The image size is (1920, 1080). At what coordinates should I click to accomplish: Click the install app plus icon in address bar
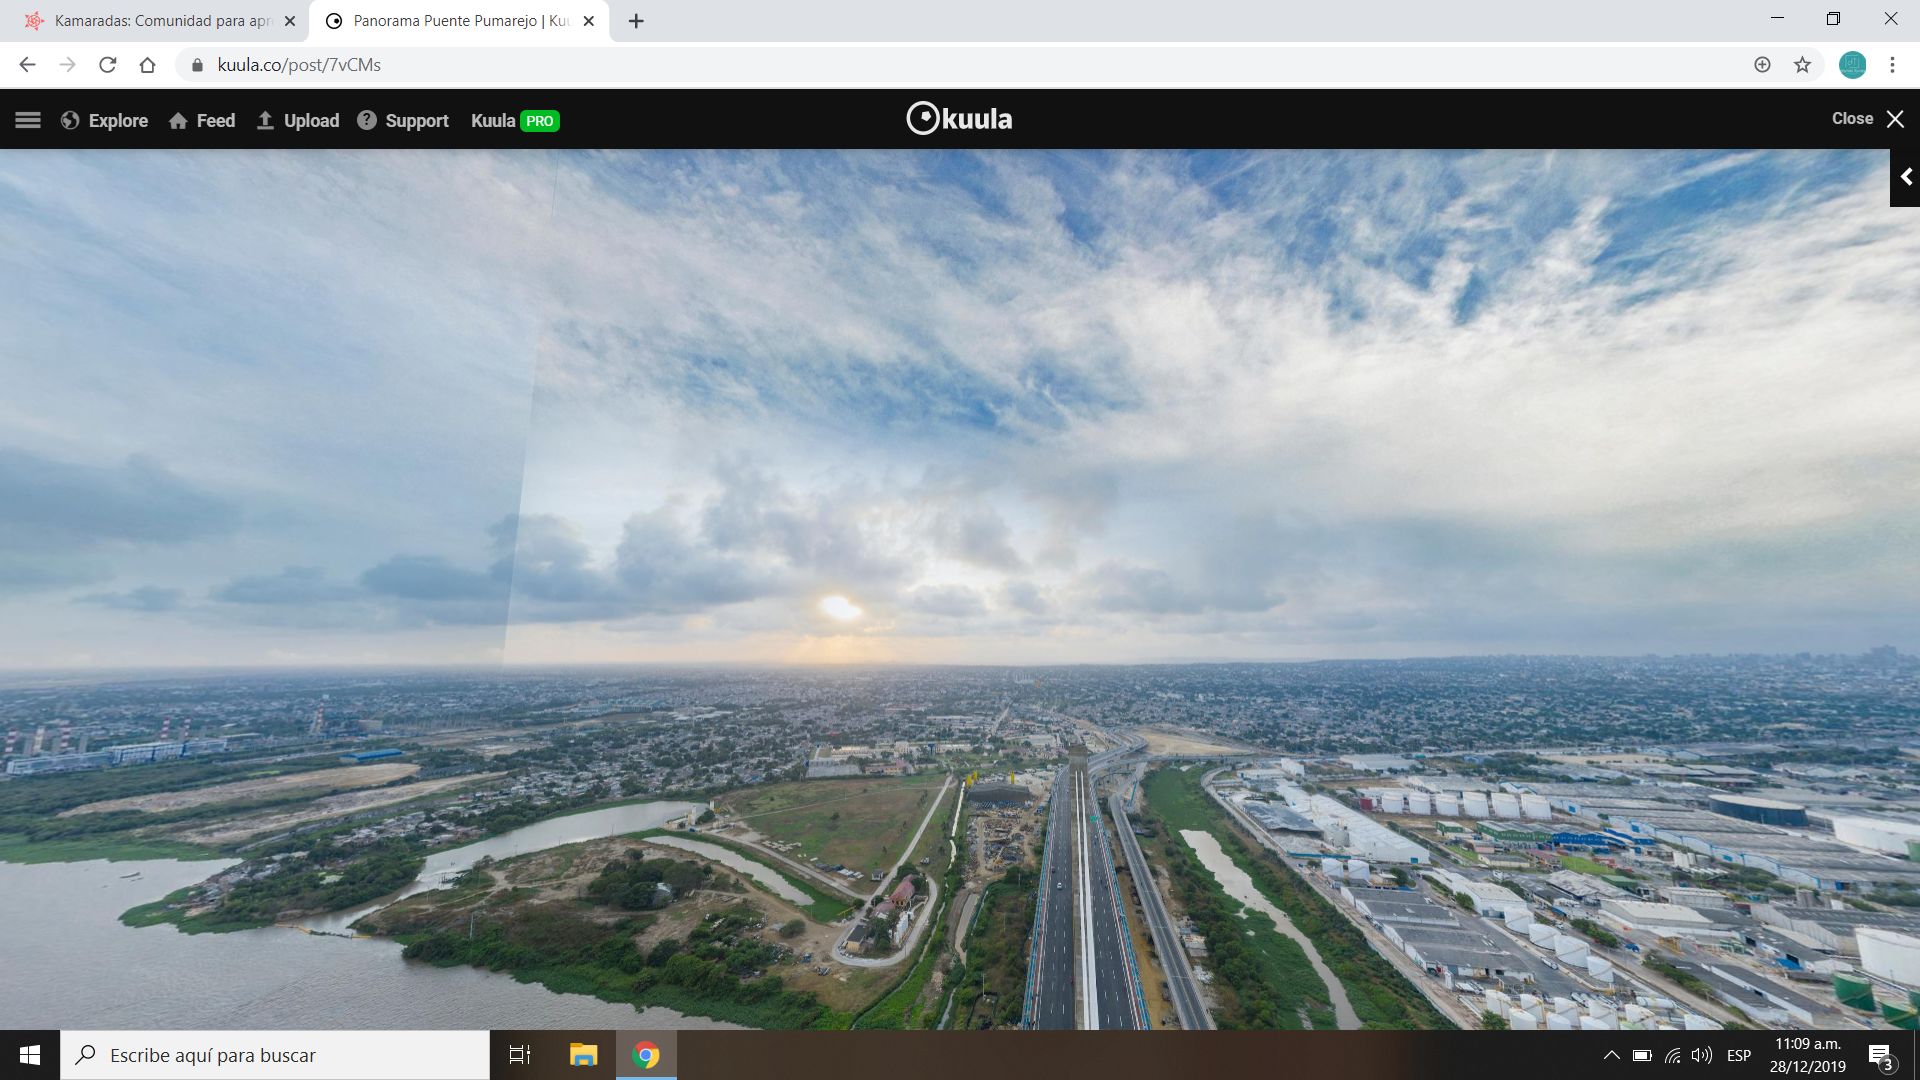1762,65
